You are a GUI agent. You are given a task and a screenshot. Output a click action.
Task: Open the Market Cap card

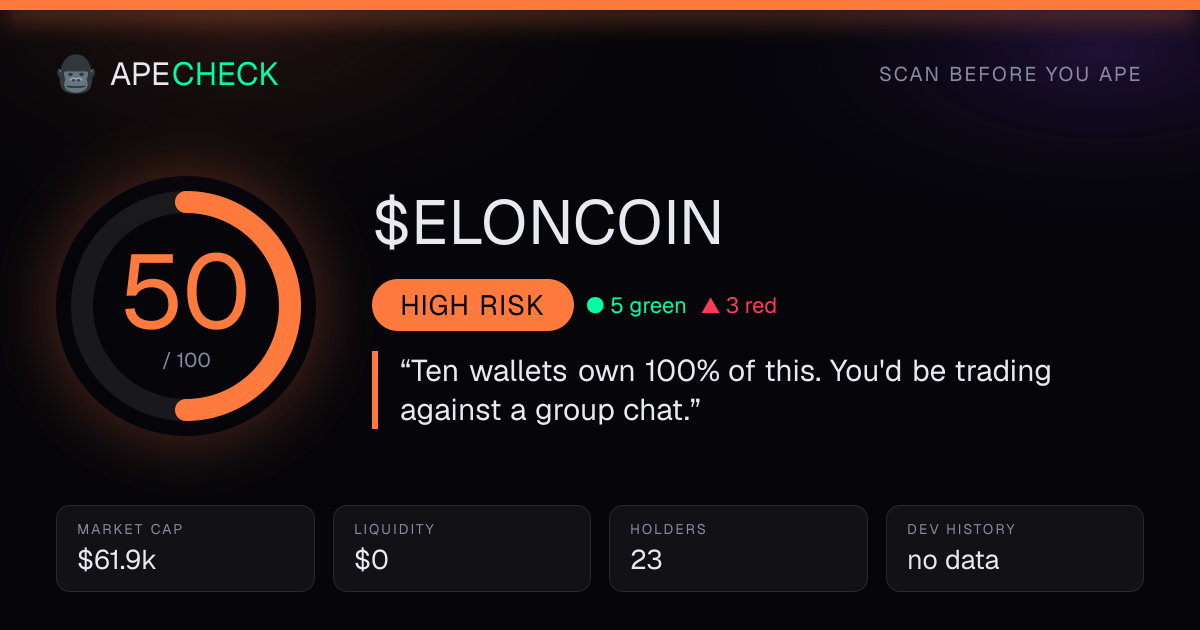186,548
